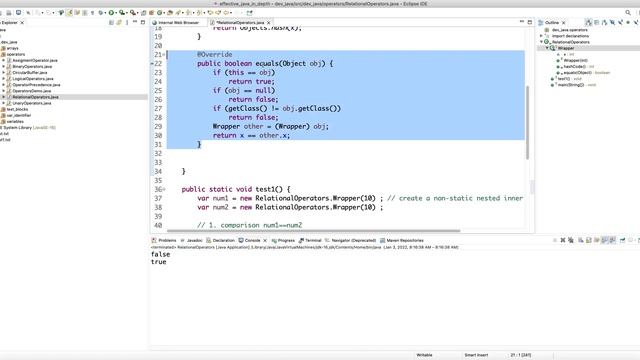Click the editor's vertical scrollbar

coord(527,122)
